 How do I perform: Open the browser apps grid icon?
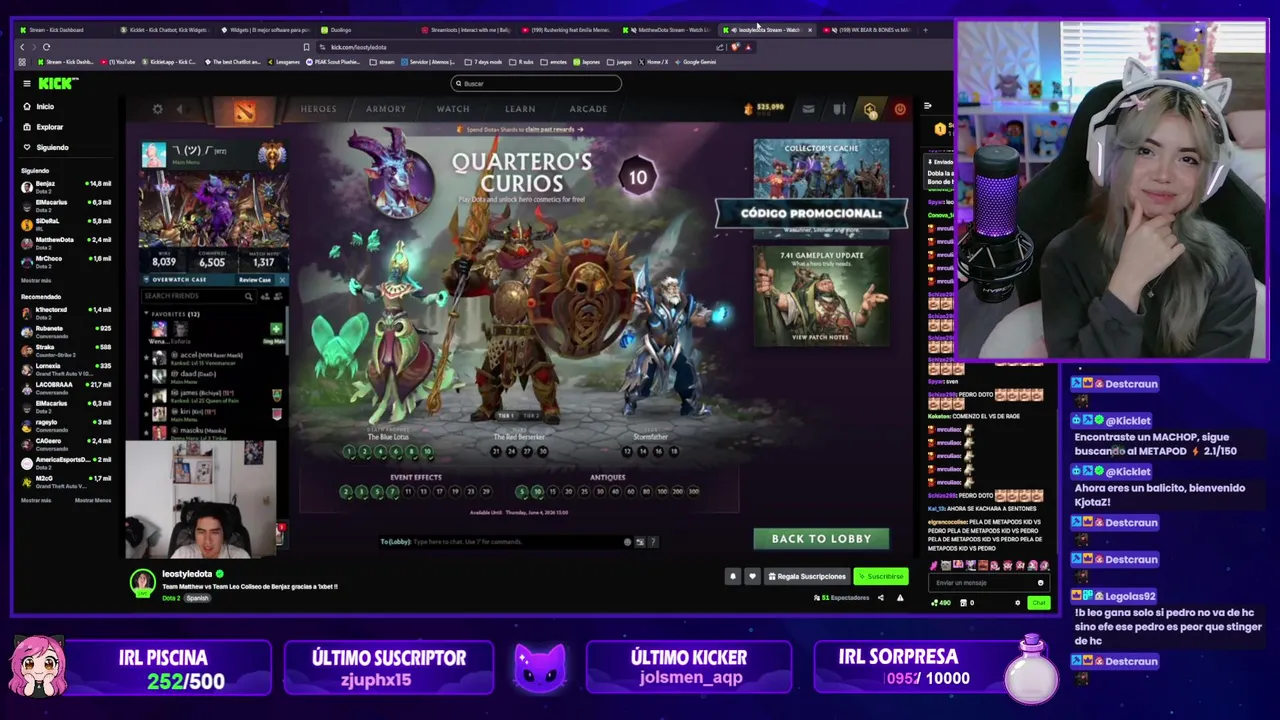click(22, 62)
